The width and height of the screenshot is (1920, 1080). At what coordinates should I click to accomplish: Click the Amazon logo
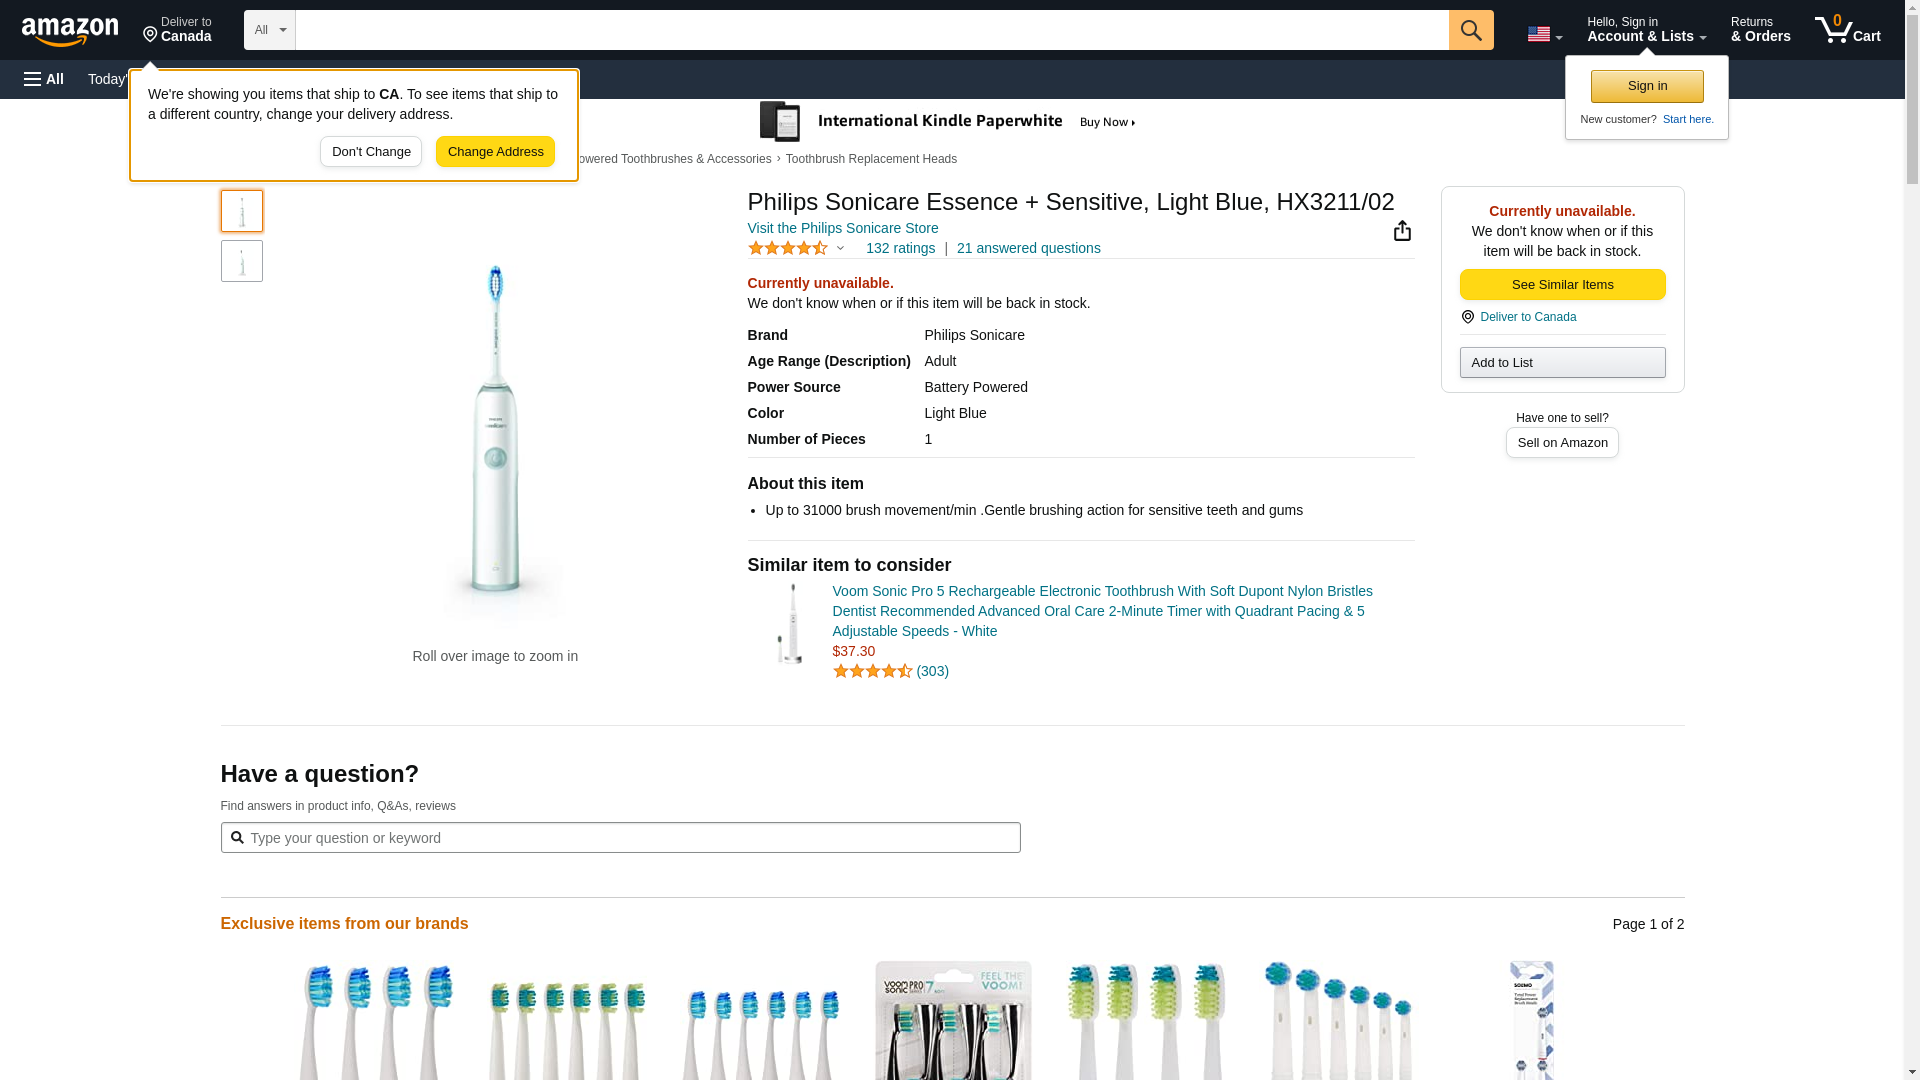[70, 31]
